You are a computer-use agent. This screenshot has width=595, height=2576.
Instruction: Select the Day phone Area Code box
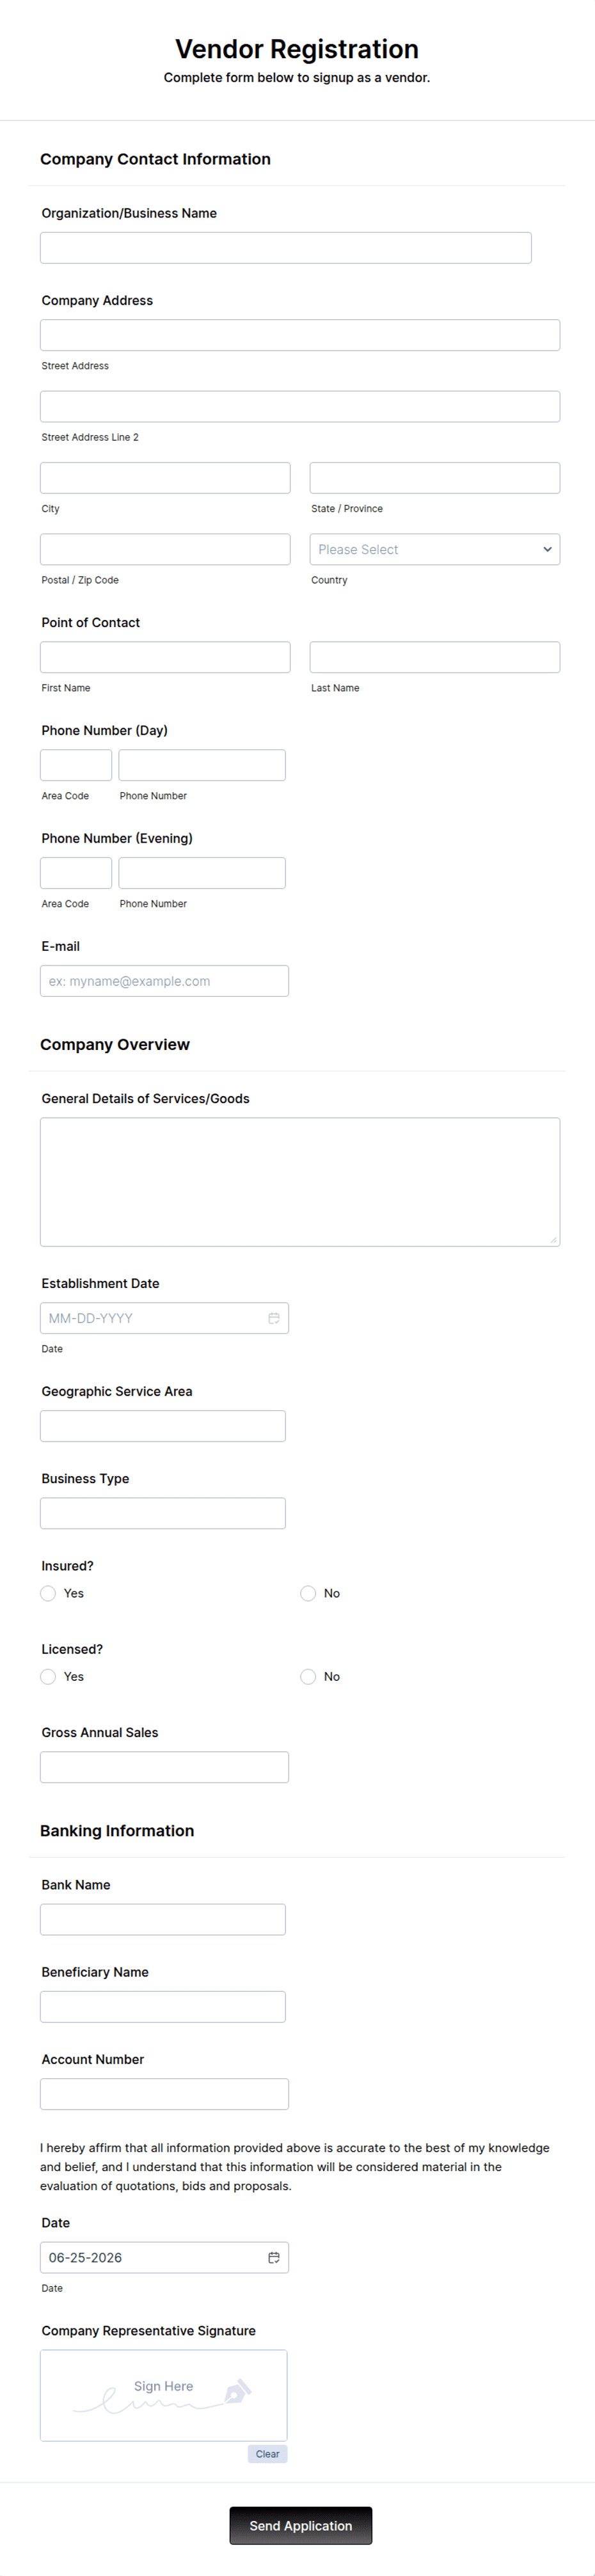click(x=76, y=765)
